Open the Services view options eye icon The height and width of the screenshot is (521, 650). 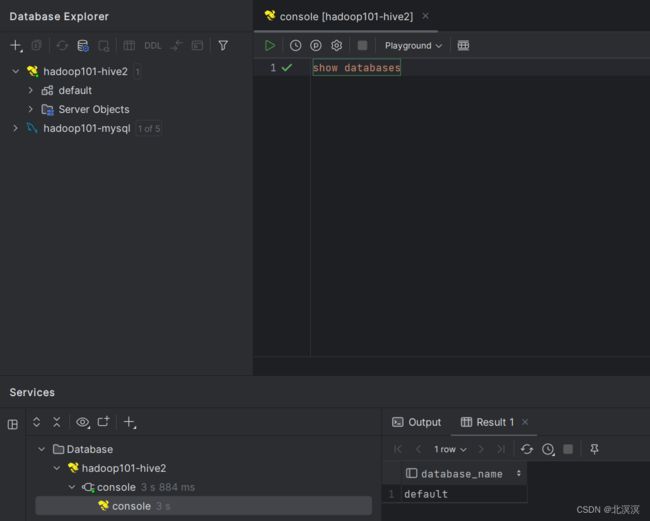pyautogui.click(x=82, y=422)
